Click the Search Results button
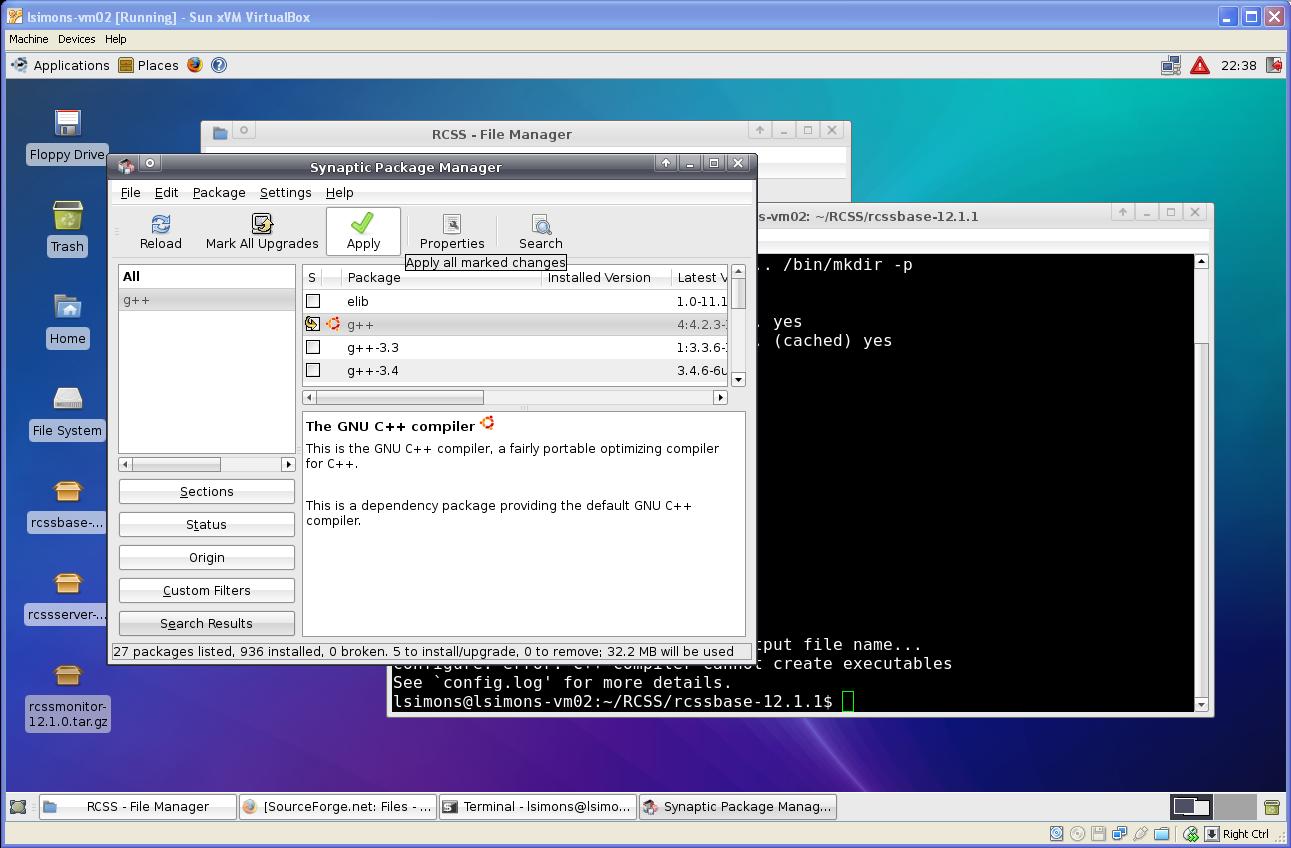 (206, 623)
